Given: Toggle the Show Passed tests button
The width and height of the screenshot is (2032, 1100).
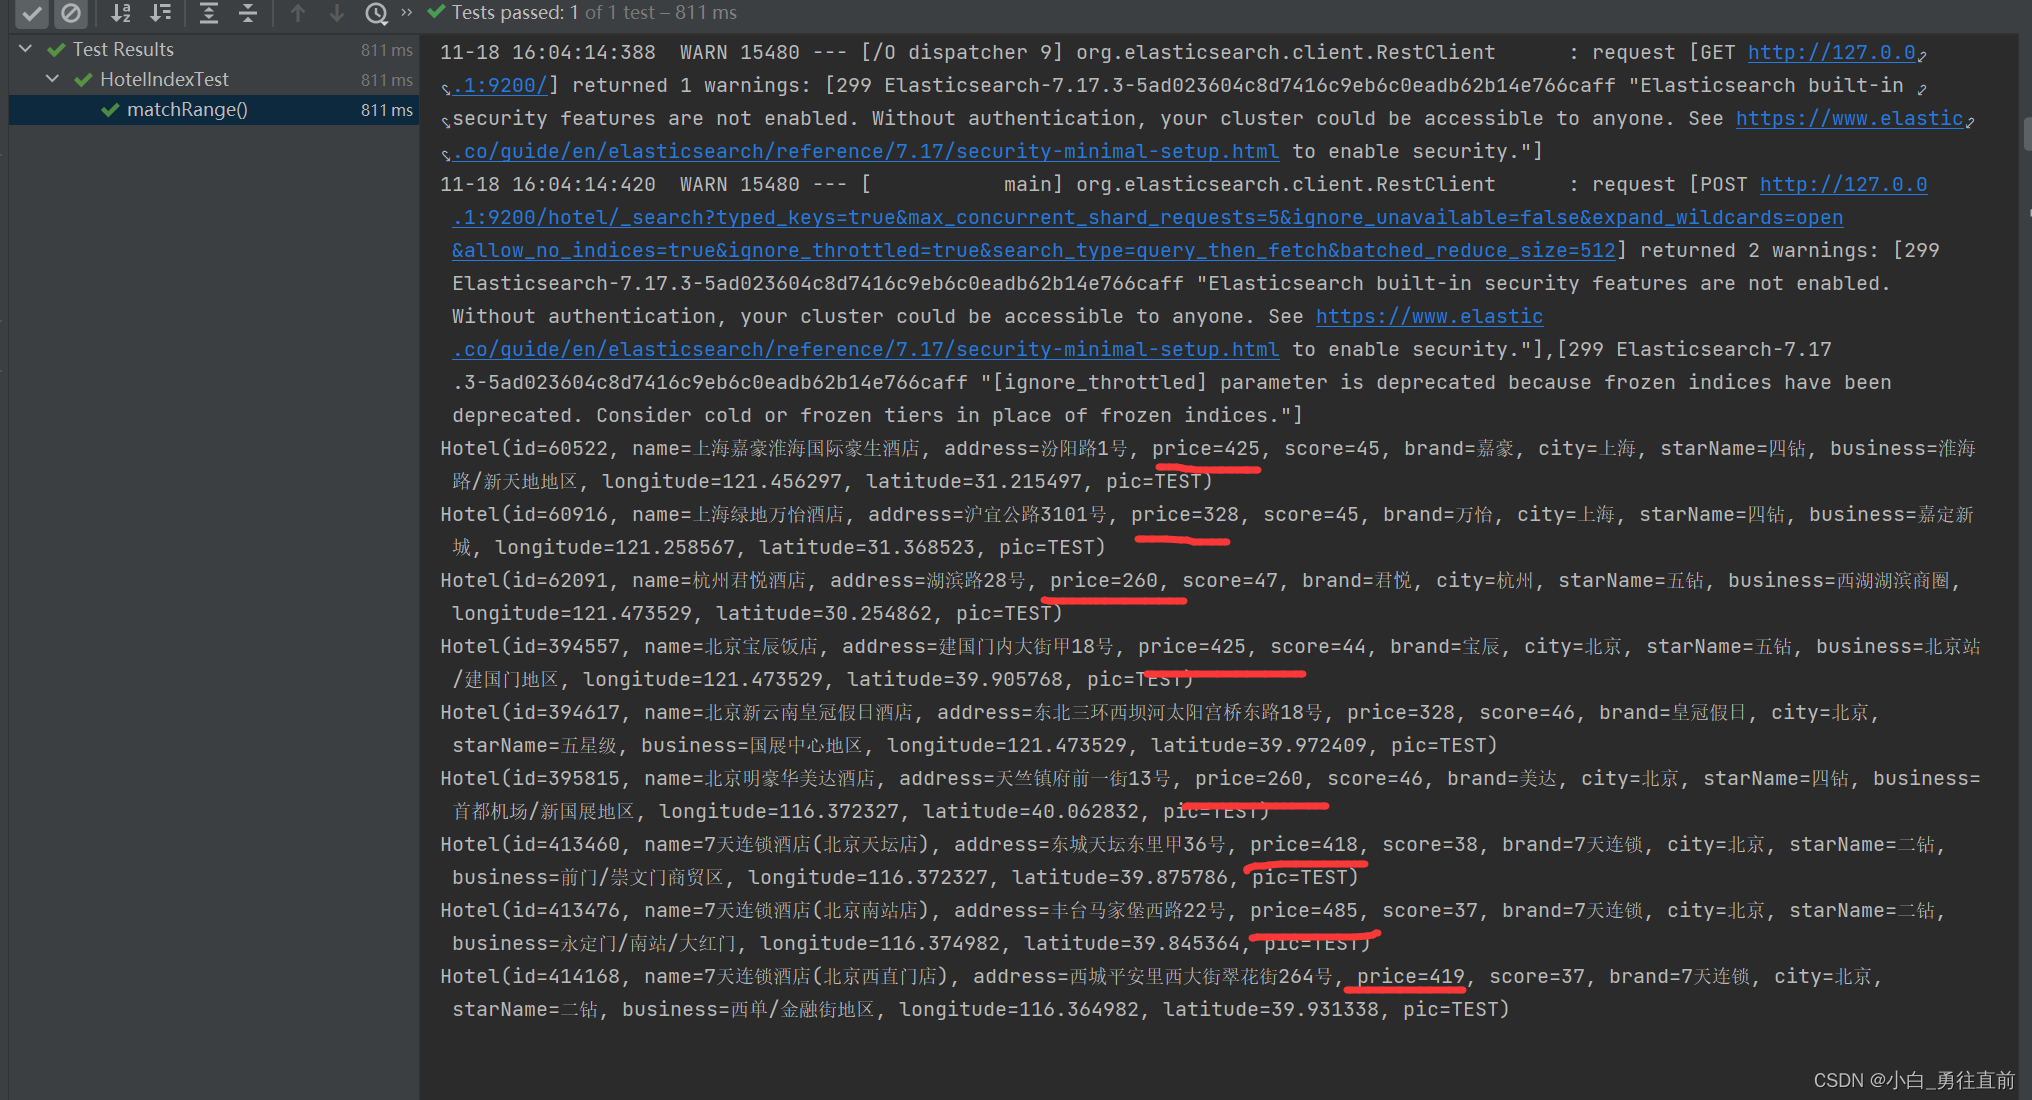Looking at the screenshot, I should coord(31,13).
